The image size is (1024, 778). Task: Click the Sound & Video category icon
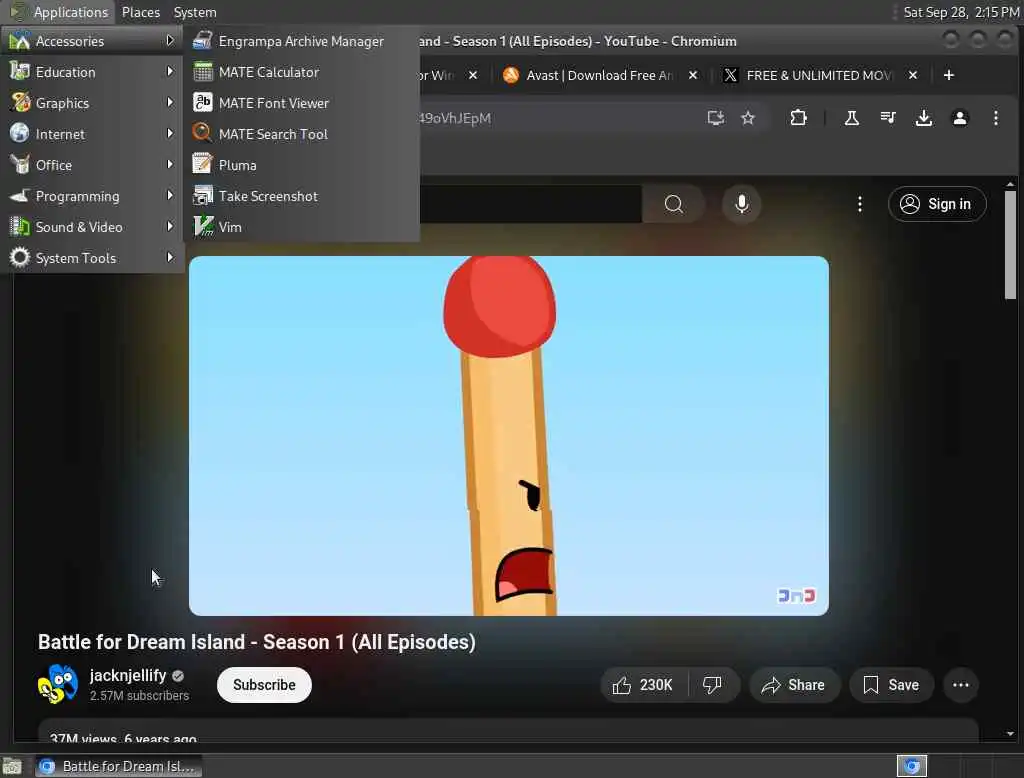[x=20, y=227]
